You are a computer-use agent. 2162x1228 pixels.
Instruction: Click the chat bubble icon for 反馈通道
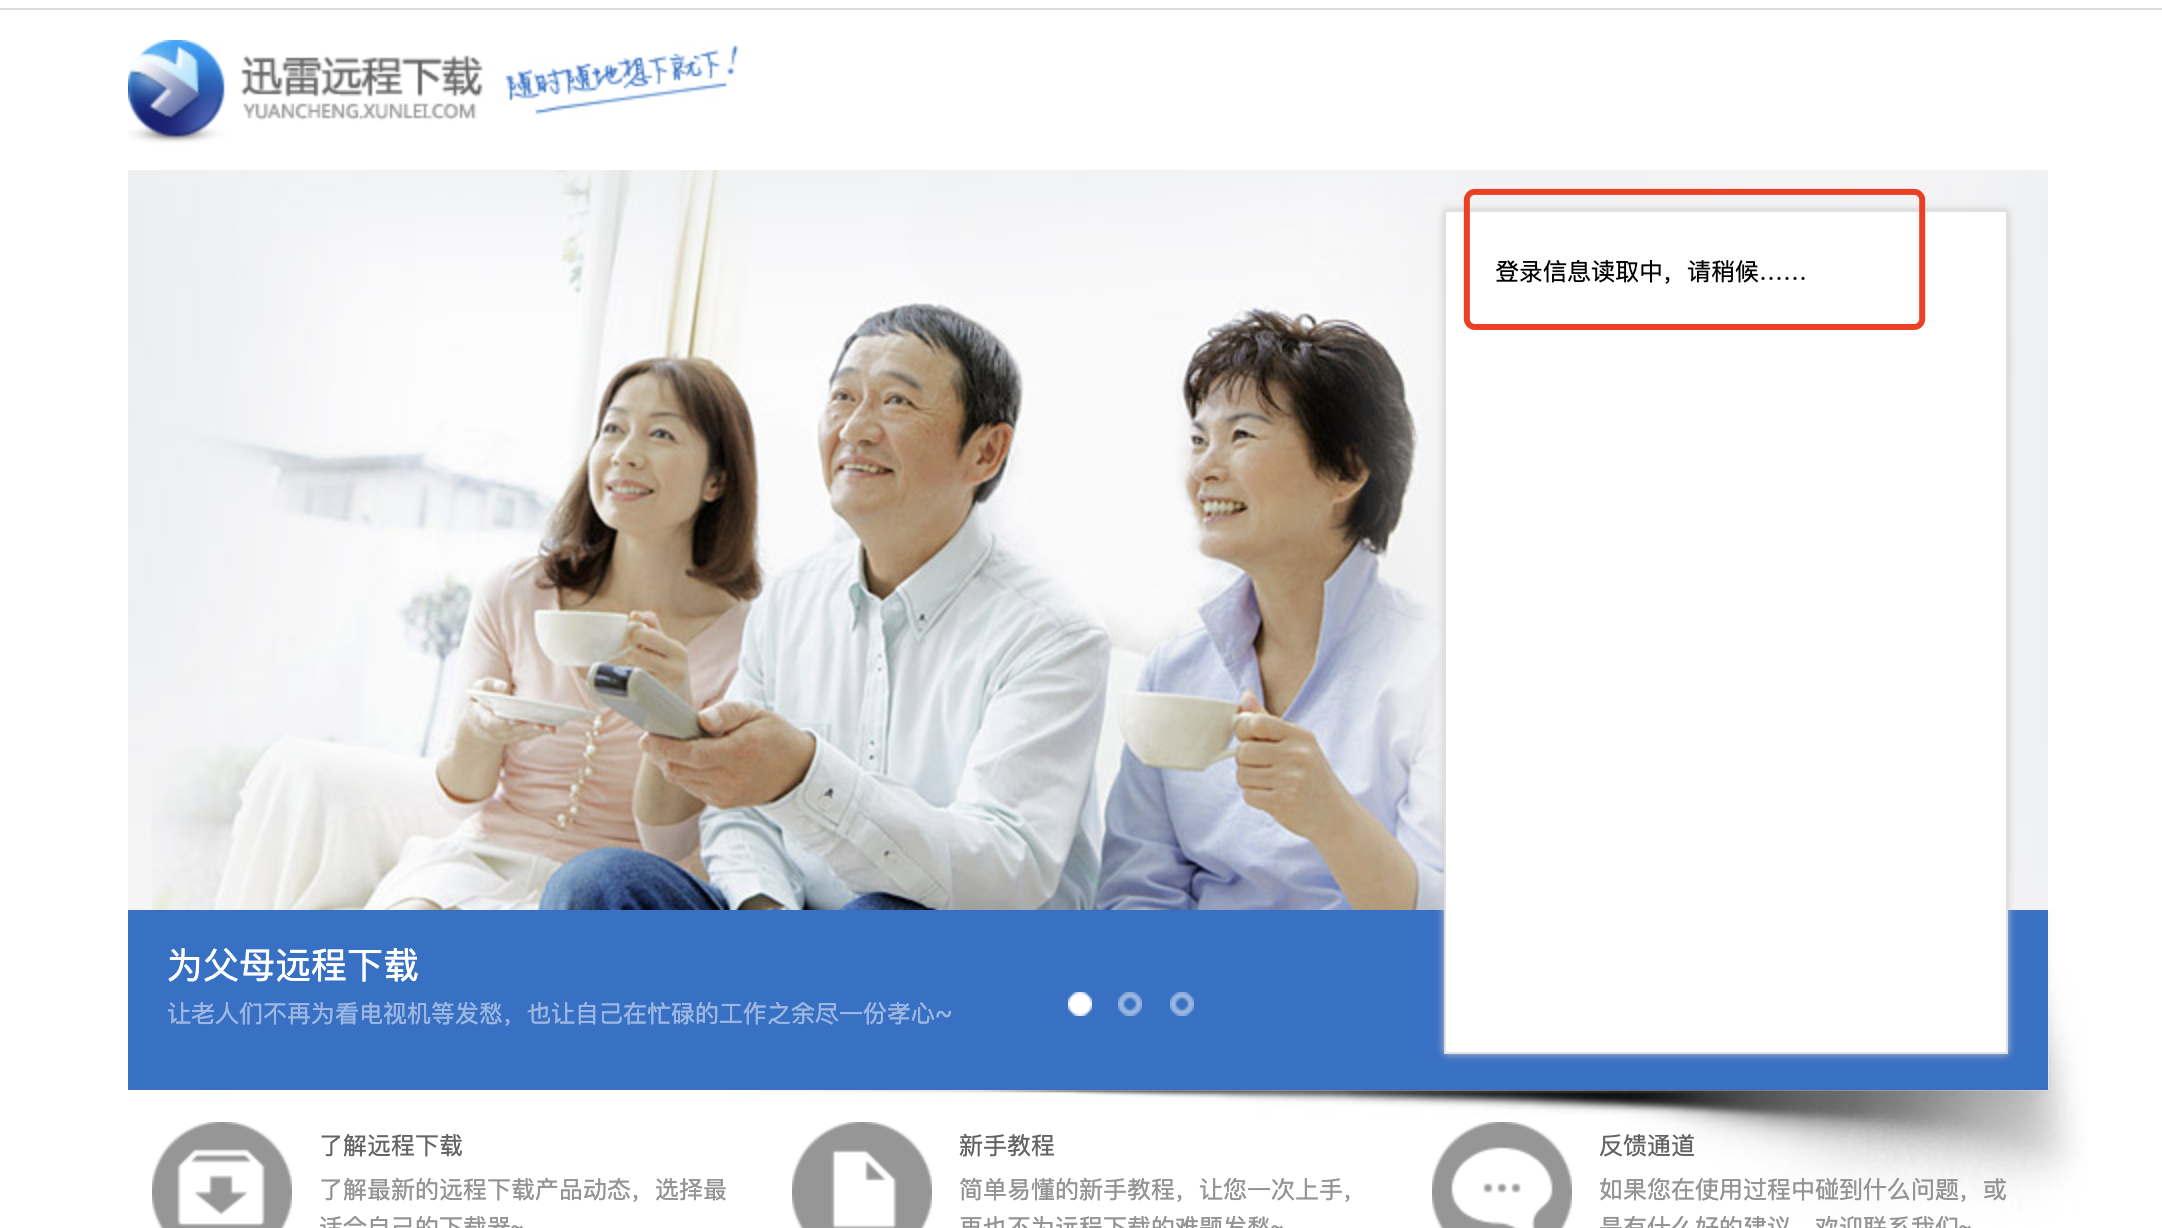pos(1502,1185)
